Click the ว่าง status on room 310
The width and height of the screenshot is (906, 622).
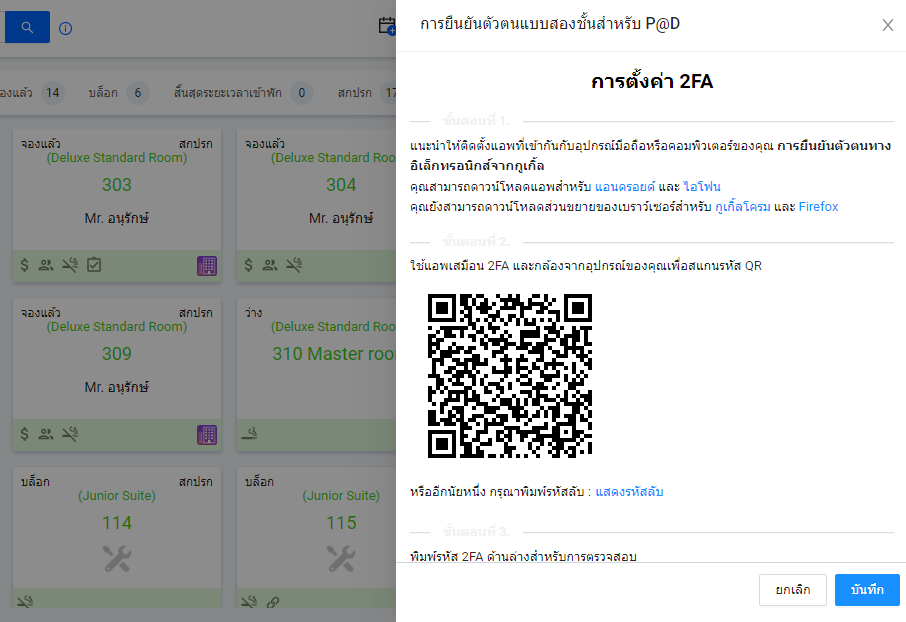tap(253, 313)
